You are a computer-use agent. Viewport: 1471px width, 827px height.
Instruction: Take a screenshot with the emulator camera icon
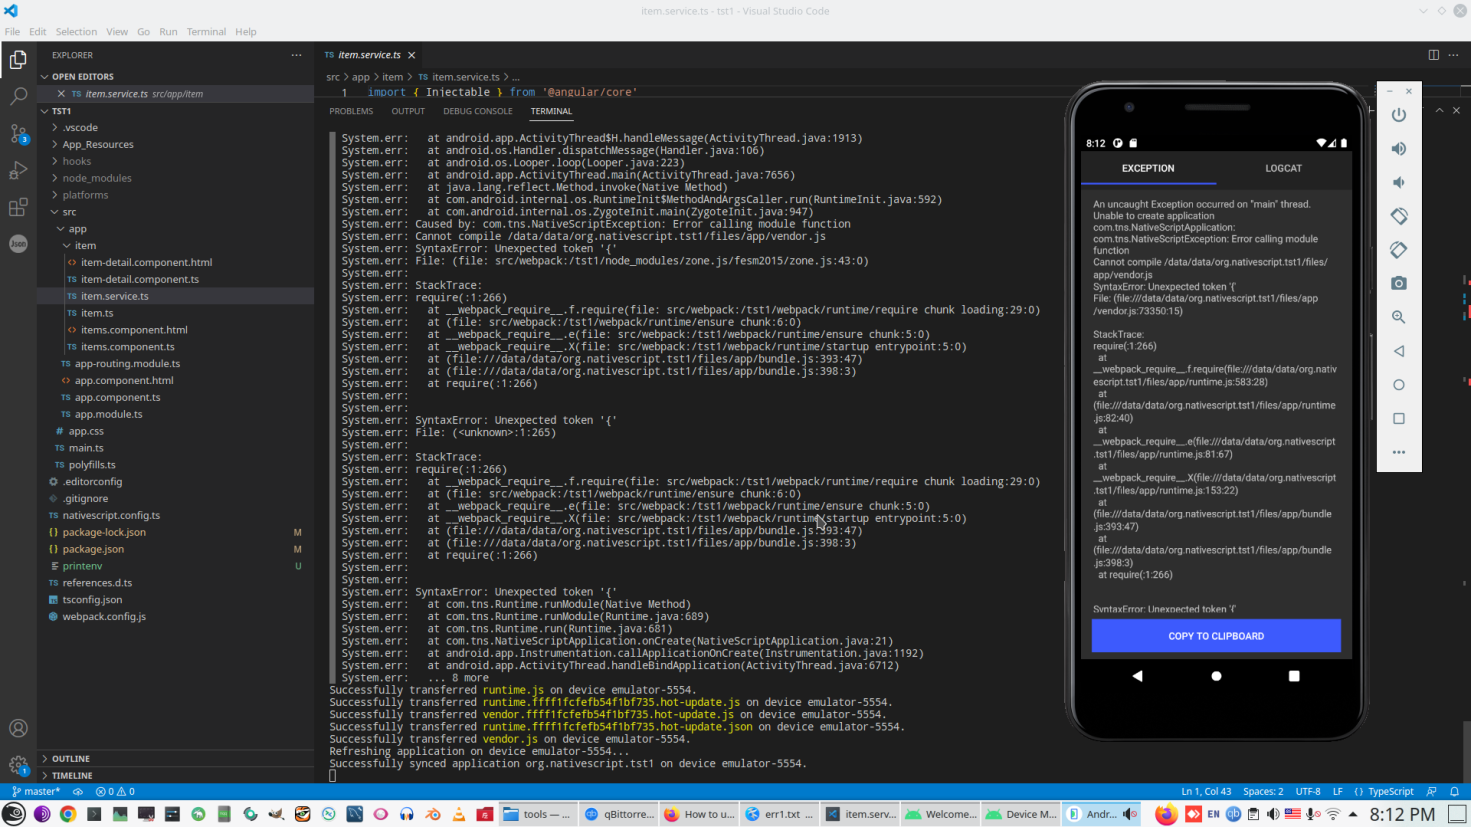(1399, 283)
